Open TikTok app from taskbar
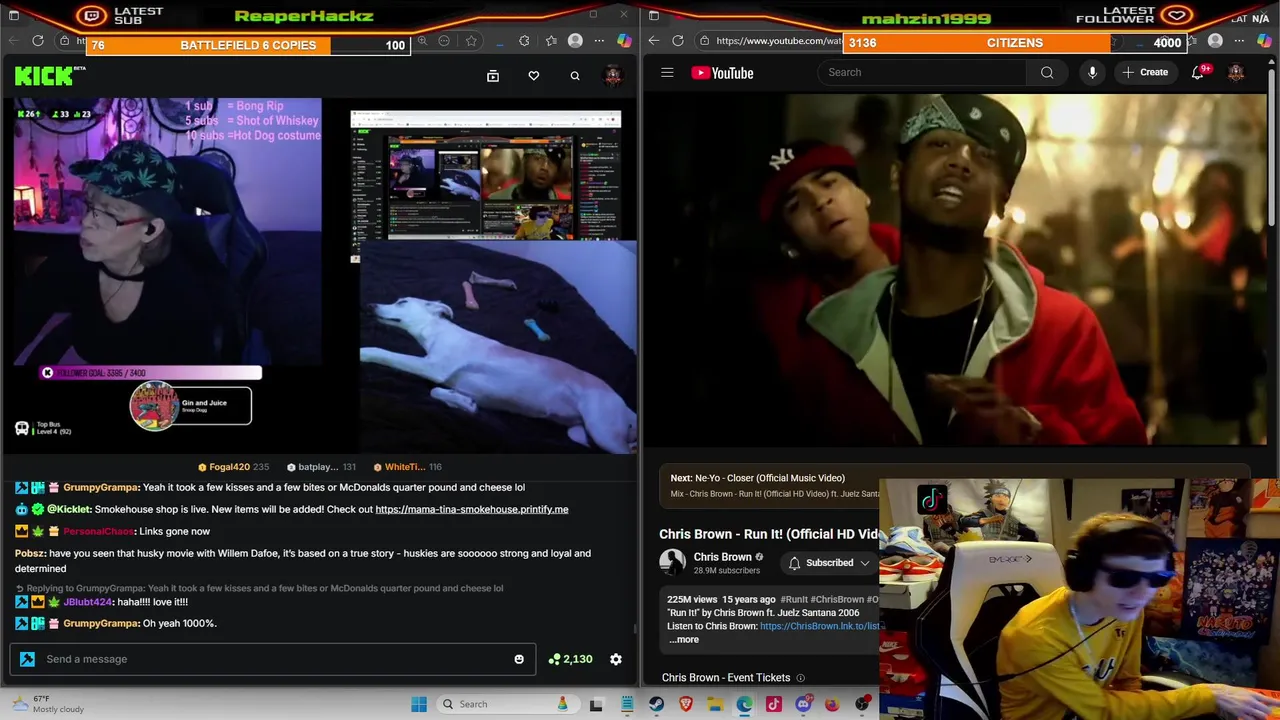This screenshot has width=1280, height=720. [773, 704]
